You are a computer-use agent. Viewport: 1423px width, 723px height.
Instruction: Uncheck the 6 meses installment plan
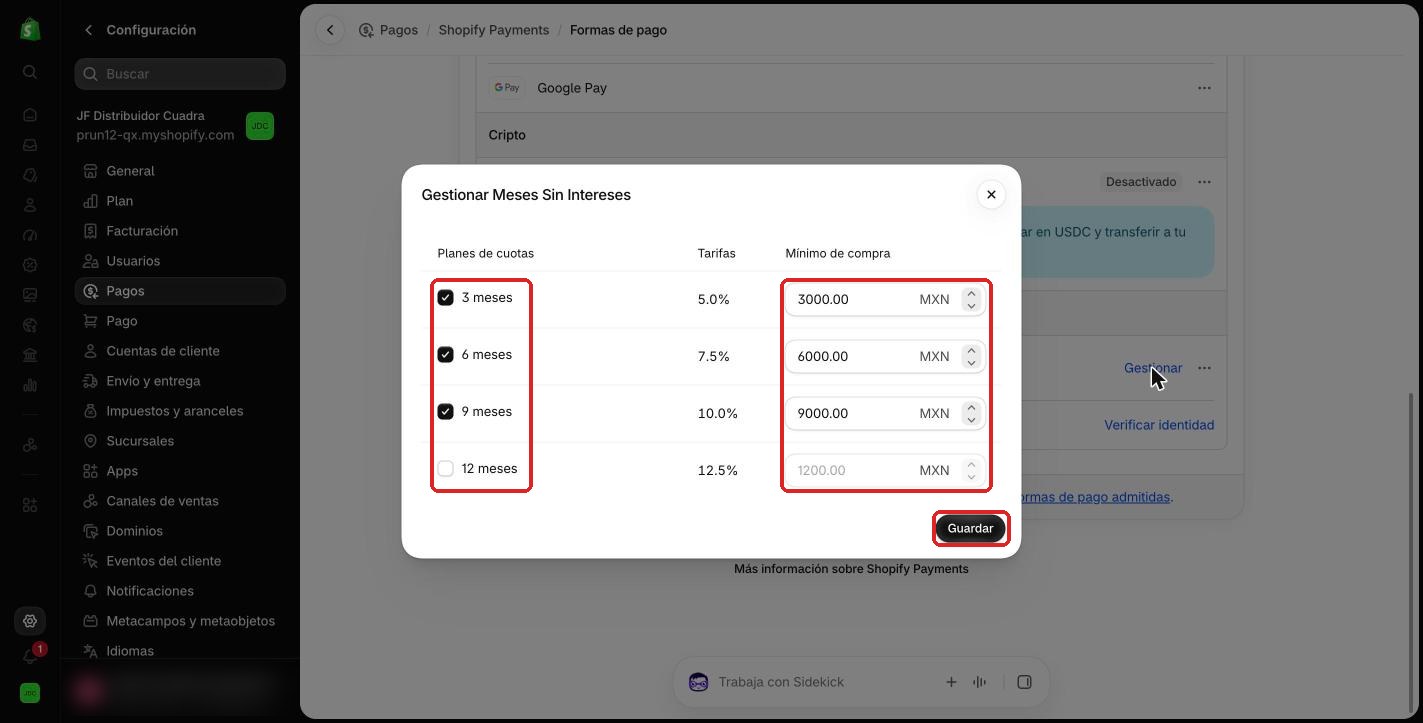[446, 355]
